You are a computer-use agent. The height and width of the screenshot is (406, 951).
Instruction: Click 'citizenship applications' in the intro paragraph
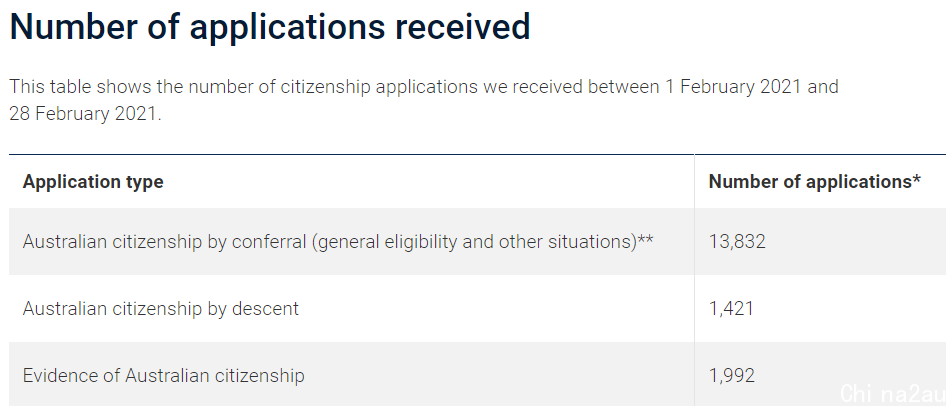[x=379, y=87]
